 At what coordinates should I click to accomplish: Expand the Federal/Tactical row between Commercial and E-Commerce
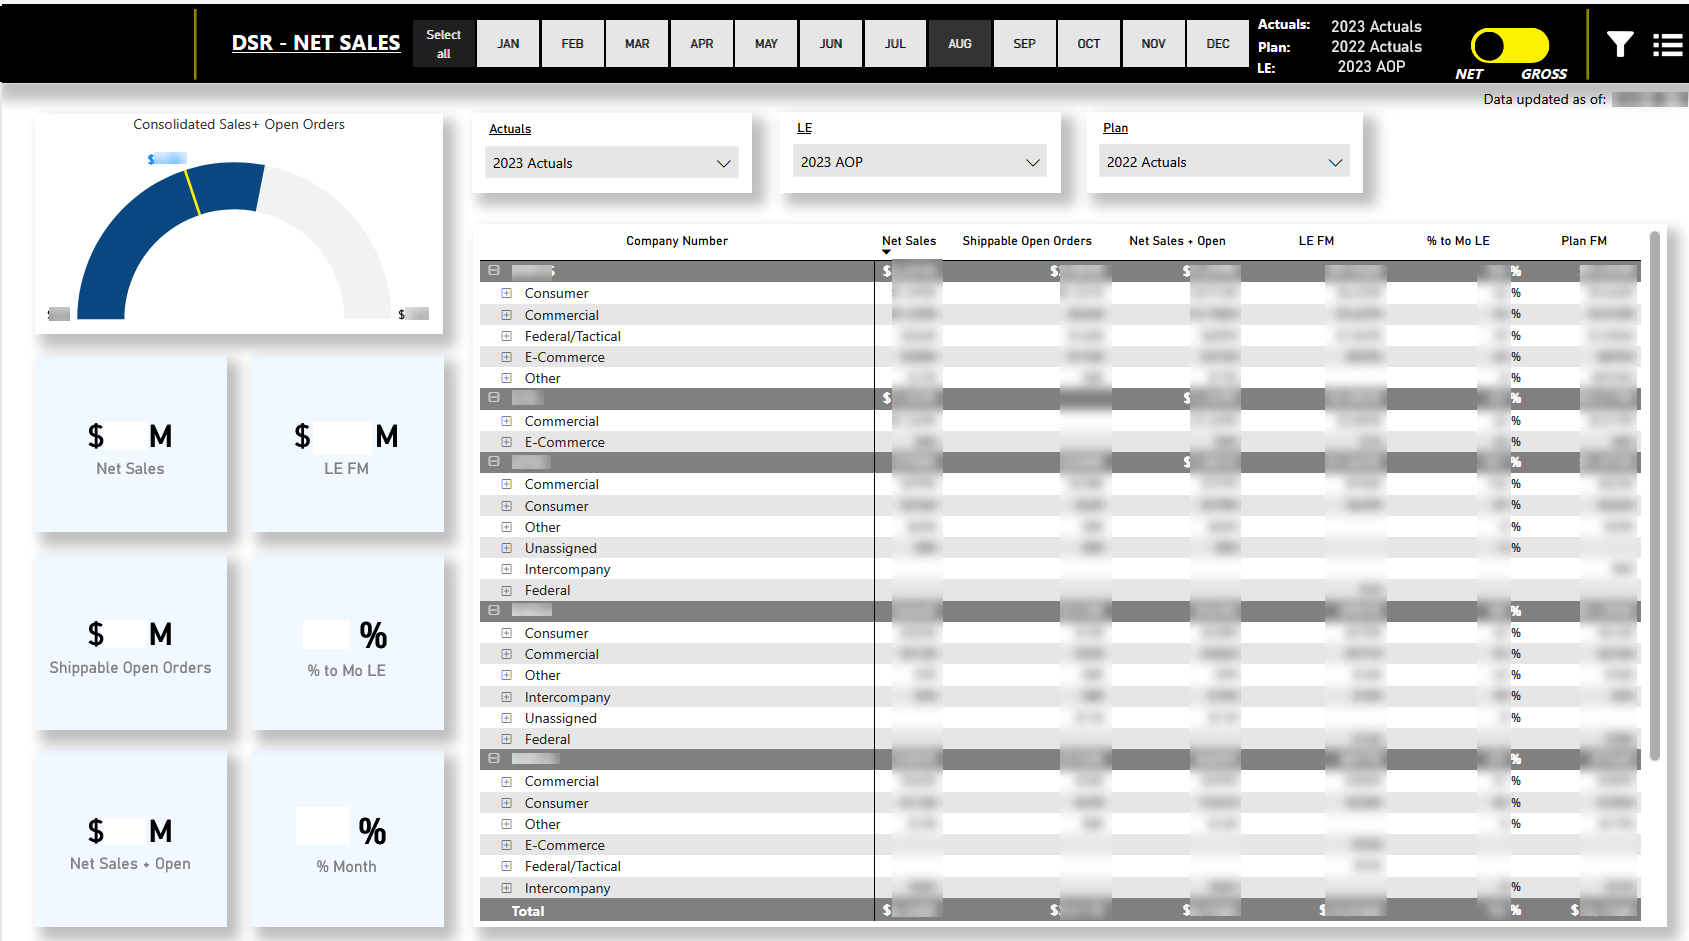click(506, 336)
